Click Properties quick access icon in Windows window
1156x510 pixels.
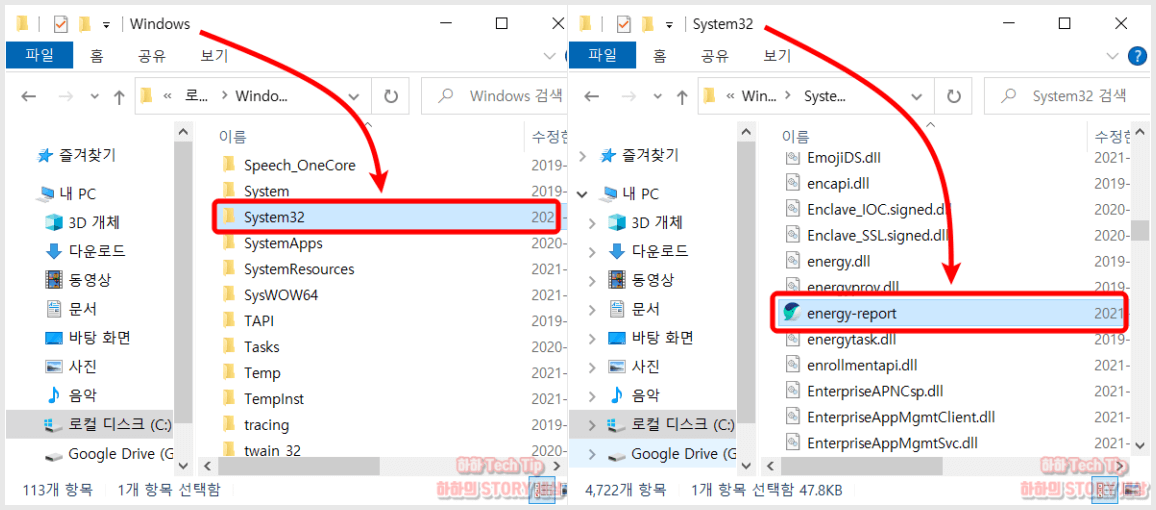coord(61,24)
